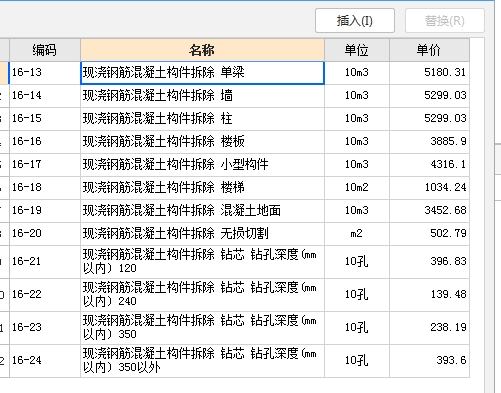
Task: Select code cell 16-17
Action: pyautogui.click(x=45, y=165)
